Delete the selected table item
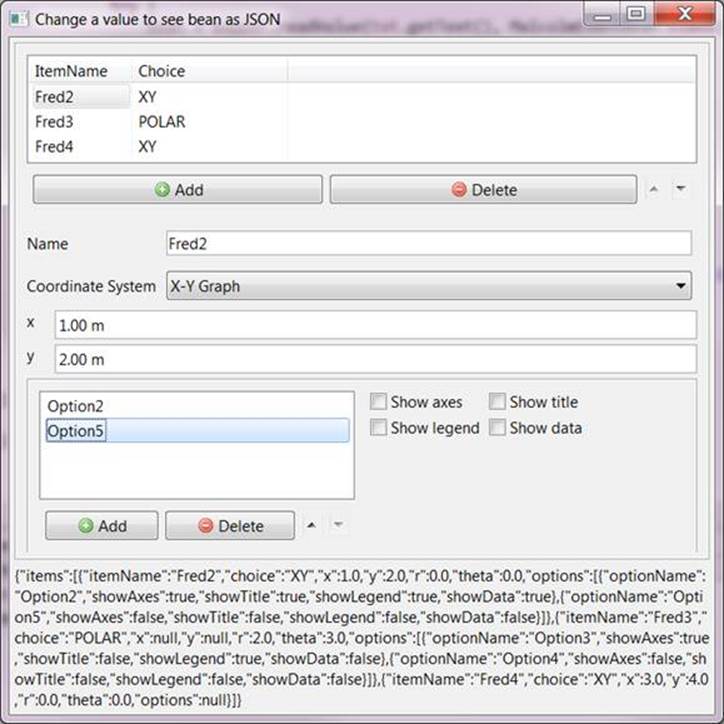Image resolution: width=724 pixels, height=724 pixels. point(483,189)
